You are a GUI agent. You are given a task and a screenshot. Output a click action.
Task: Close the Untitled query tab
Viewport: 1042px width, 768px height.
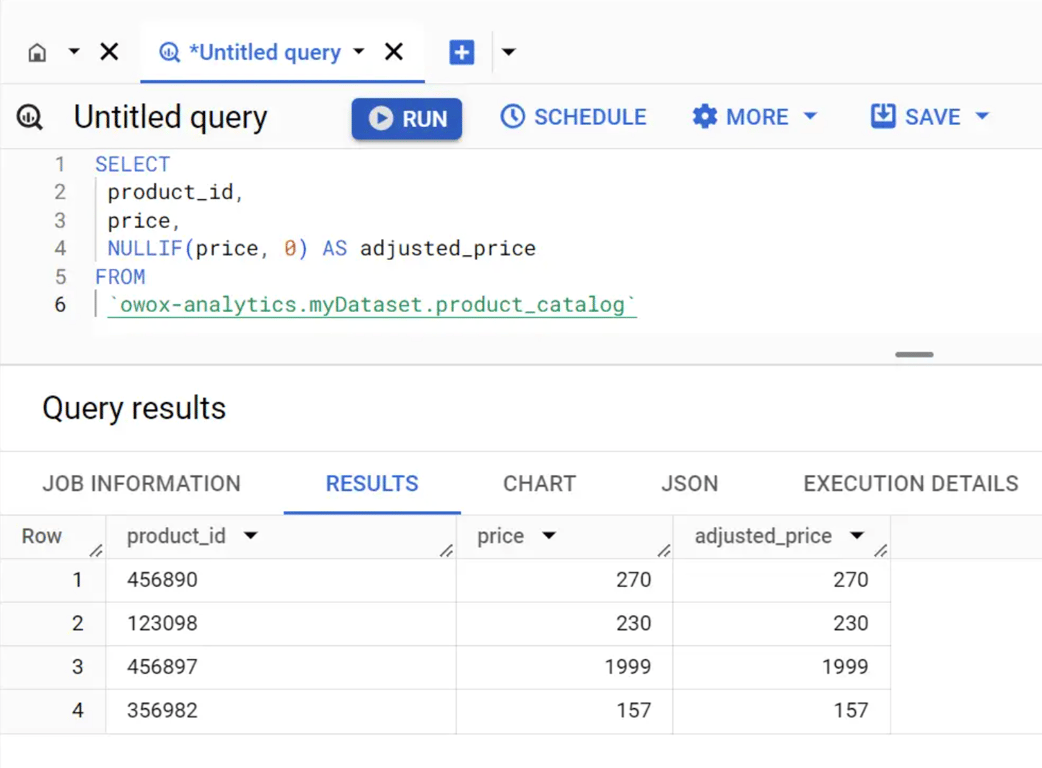point(393,51)
